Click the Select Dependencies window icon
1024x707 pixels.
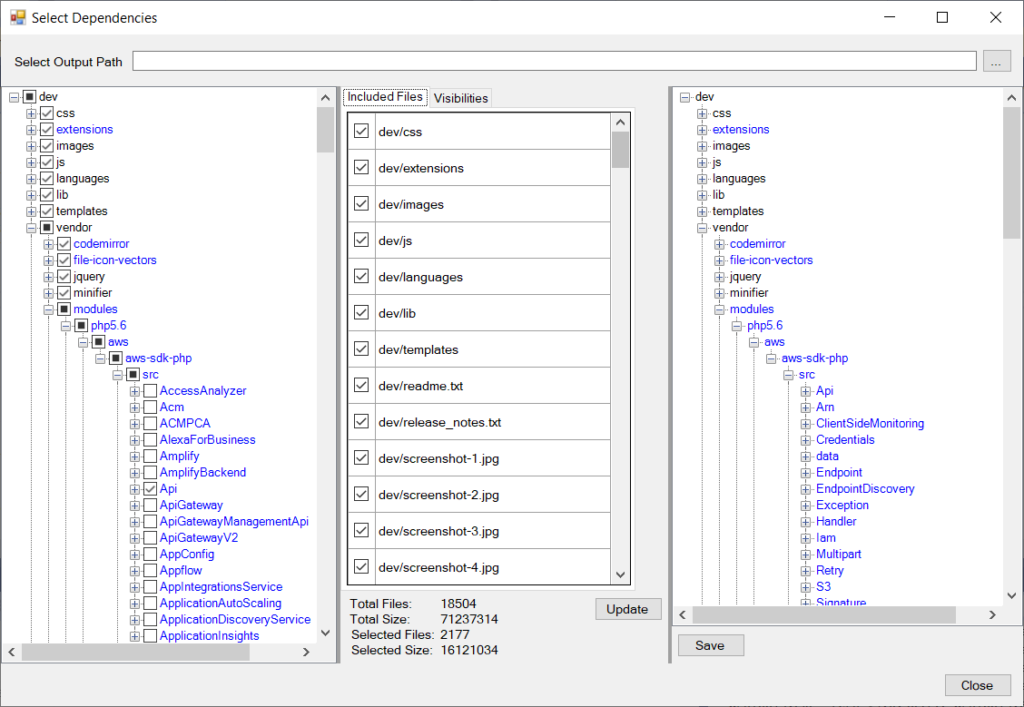coord(17,17)
